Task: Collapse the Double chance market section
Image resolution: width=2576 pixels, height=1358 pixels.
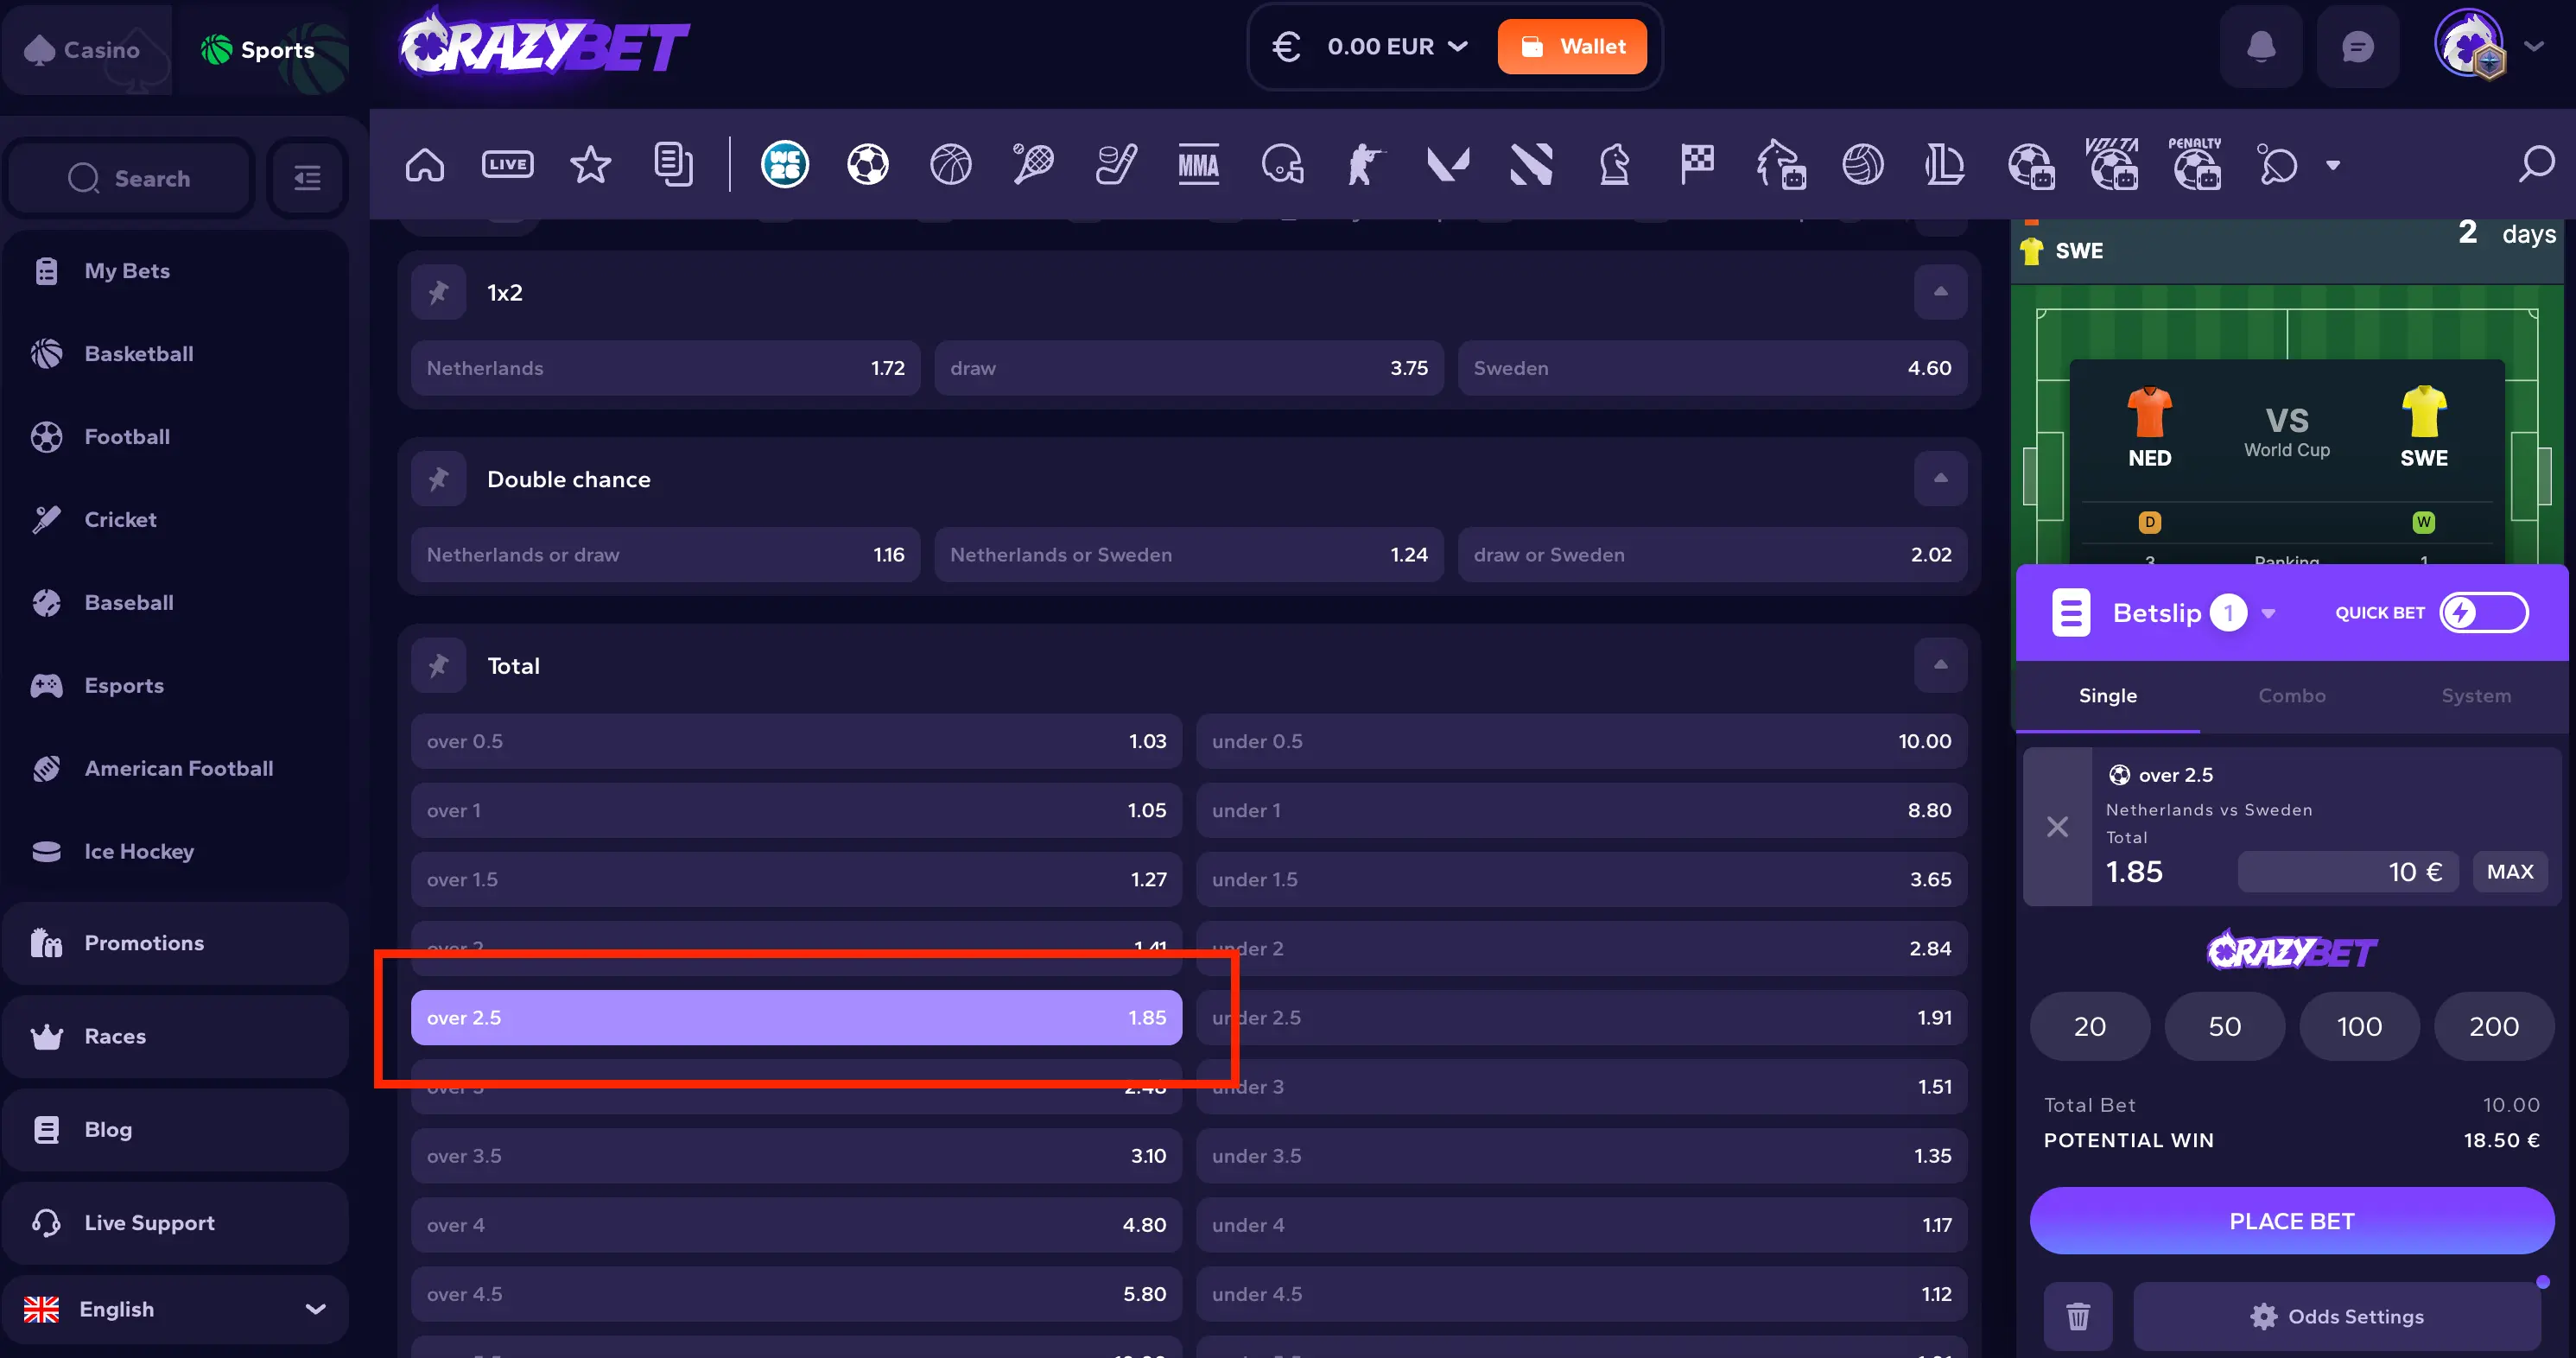Action: (1940, 479)
